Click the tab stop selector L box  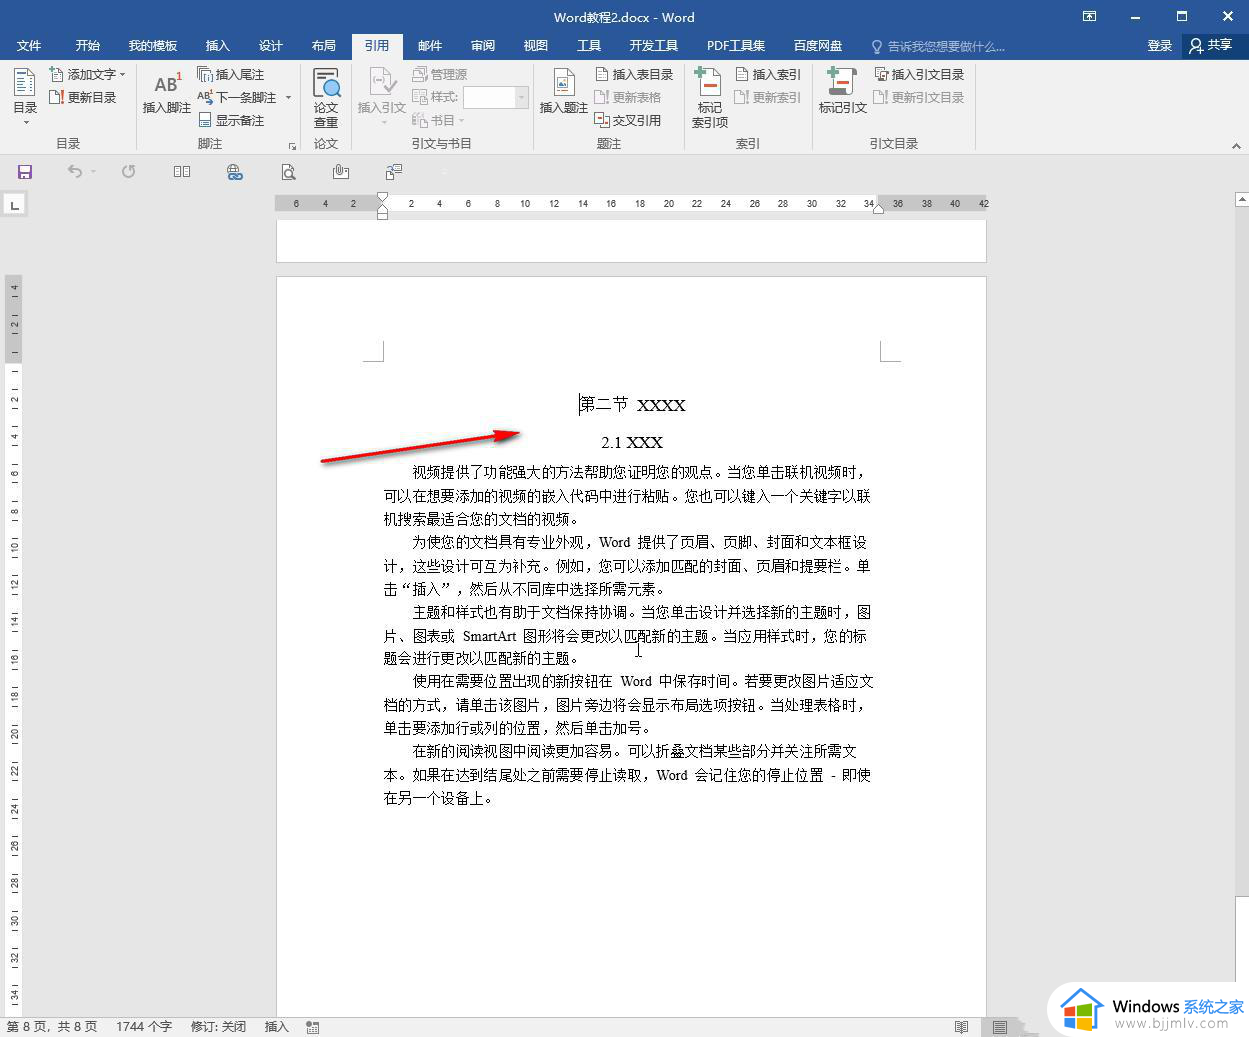tap(14, 205)
